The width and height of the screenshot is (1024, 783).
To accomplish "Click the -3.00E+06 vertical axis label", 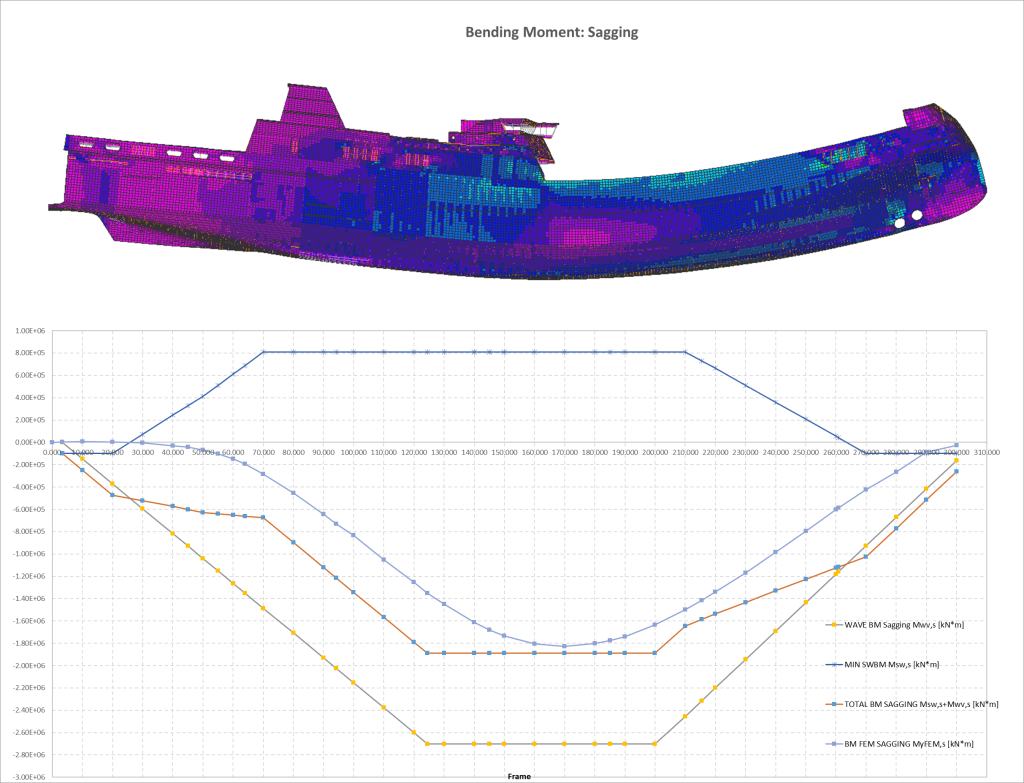I will (x=29, y=778).
